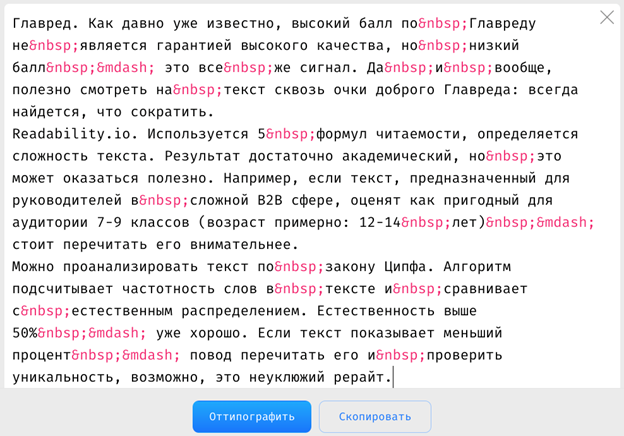Close the typograf panel with the X
624x436 pixels.
tap(607, 17)
